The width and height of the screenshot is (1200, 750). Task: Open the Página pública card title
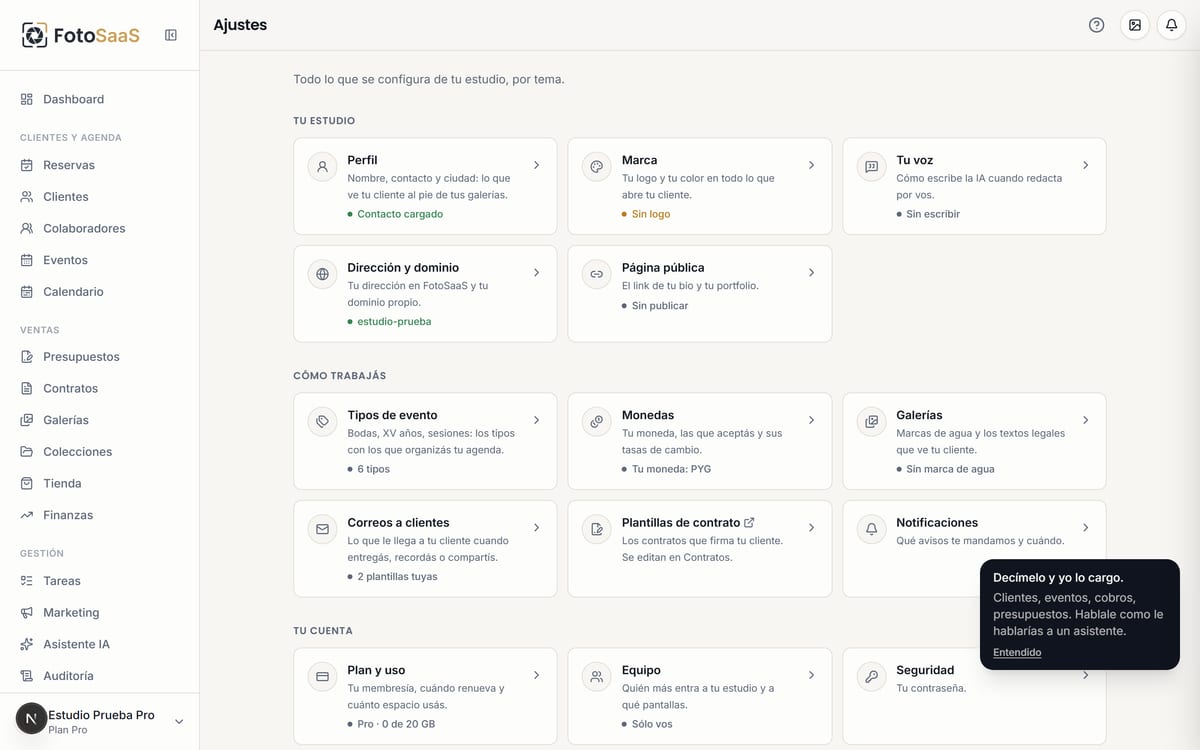tap(663, 268)
